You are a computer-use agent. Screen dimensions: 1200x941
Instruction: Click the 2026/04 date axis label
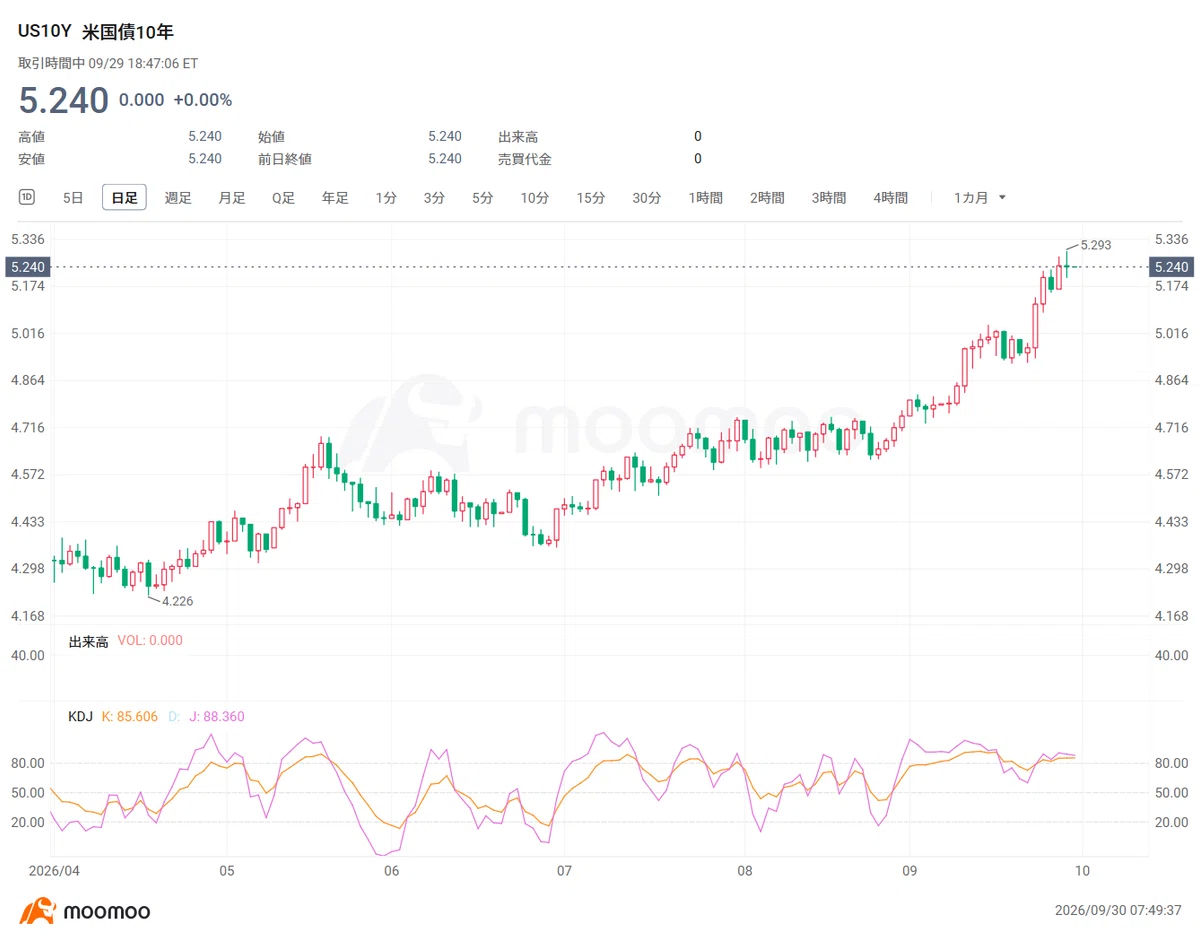pyautogui.click(x=54, y=870)
